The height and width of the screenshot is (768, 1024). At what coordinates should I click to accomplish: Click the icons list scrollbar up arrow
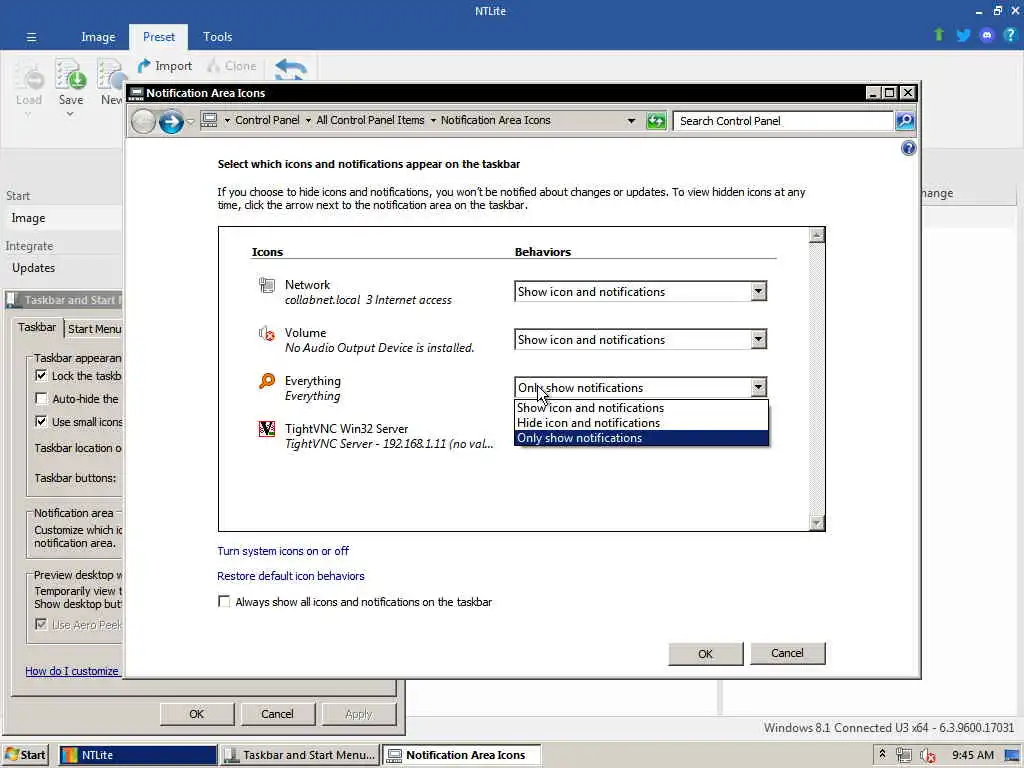(816, 235)
